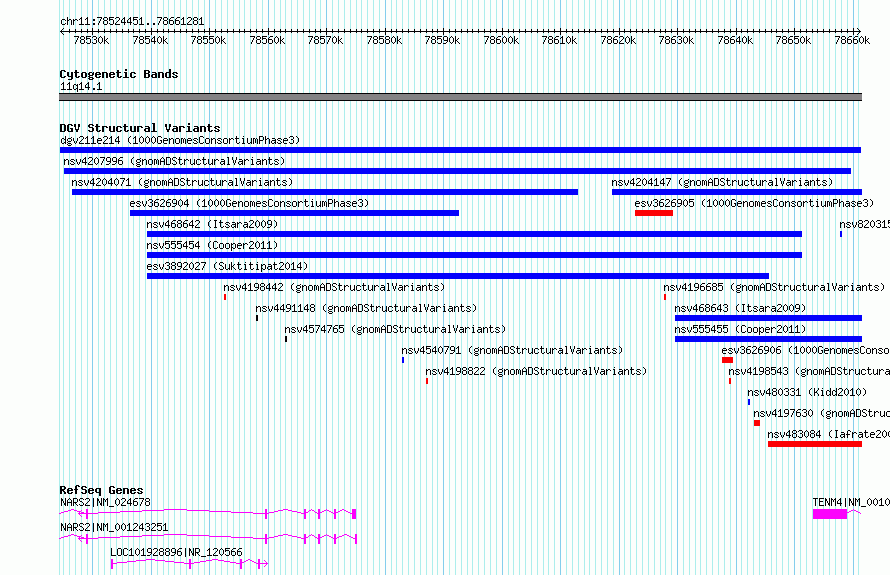Click the 78530k ruler position
The width and height of the screenshot is (890, 575).
click(x=91, y=40)
